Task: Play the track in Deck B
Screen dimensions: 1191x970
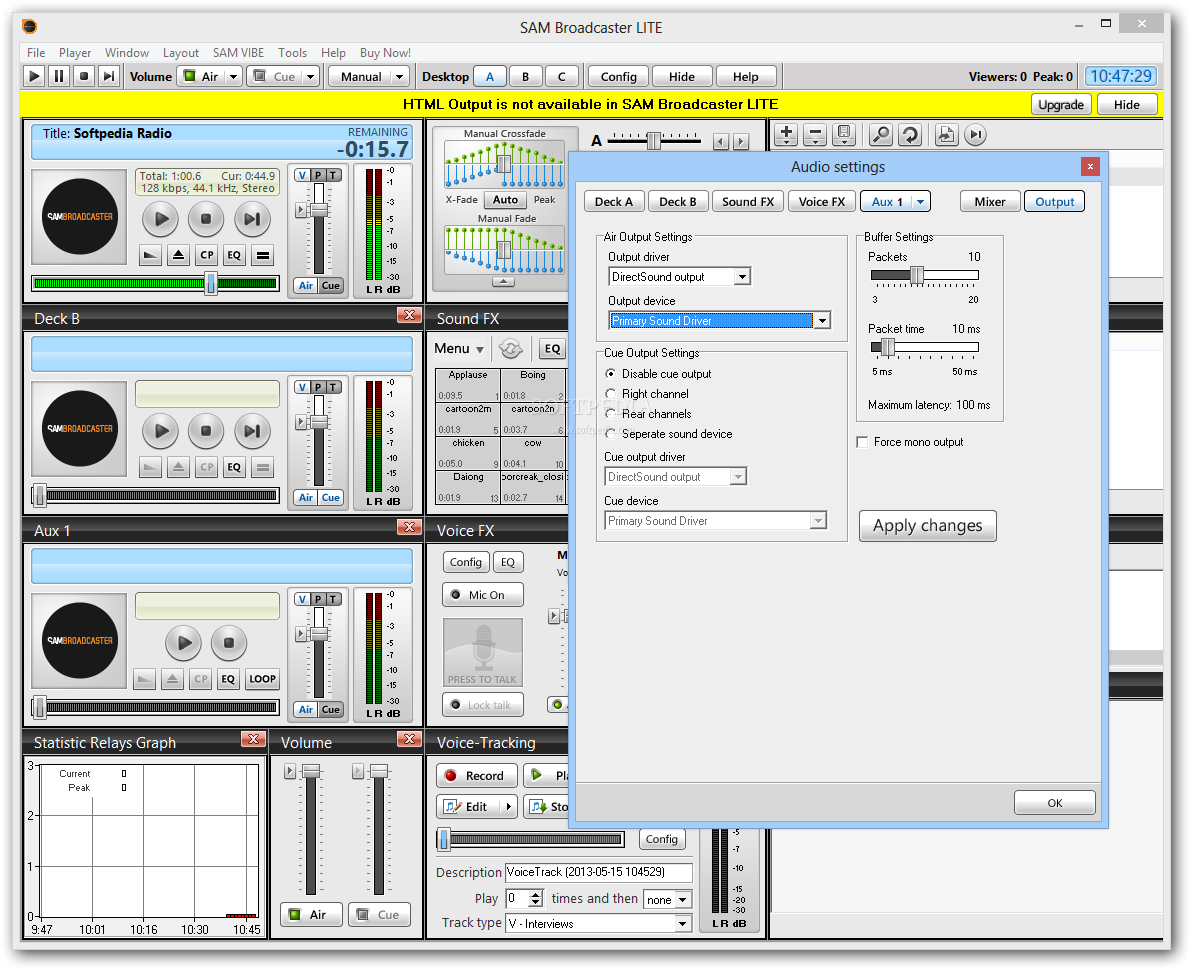Action: point(161,431)
